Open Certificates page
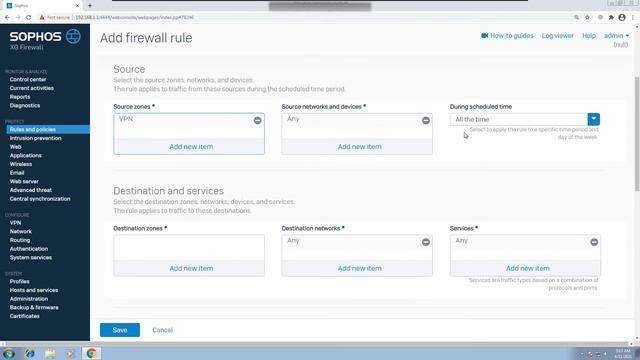640x360 pixels. click(x=25, y=316)
